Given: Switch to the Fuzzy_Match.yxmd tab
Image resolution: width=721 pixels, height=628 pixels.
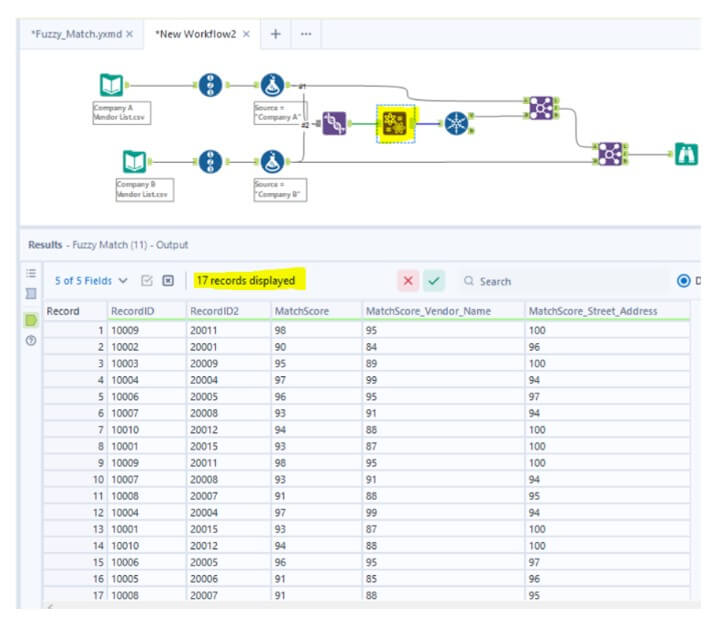Looking at the screenshot, I should pyautogui.click(x=76, y=34).
